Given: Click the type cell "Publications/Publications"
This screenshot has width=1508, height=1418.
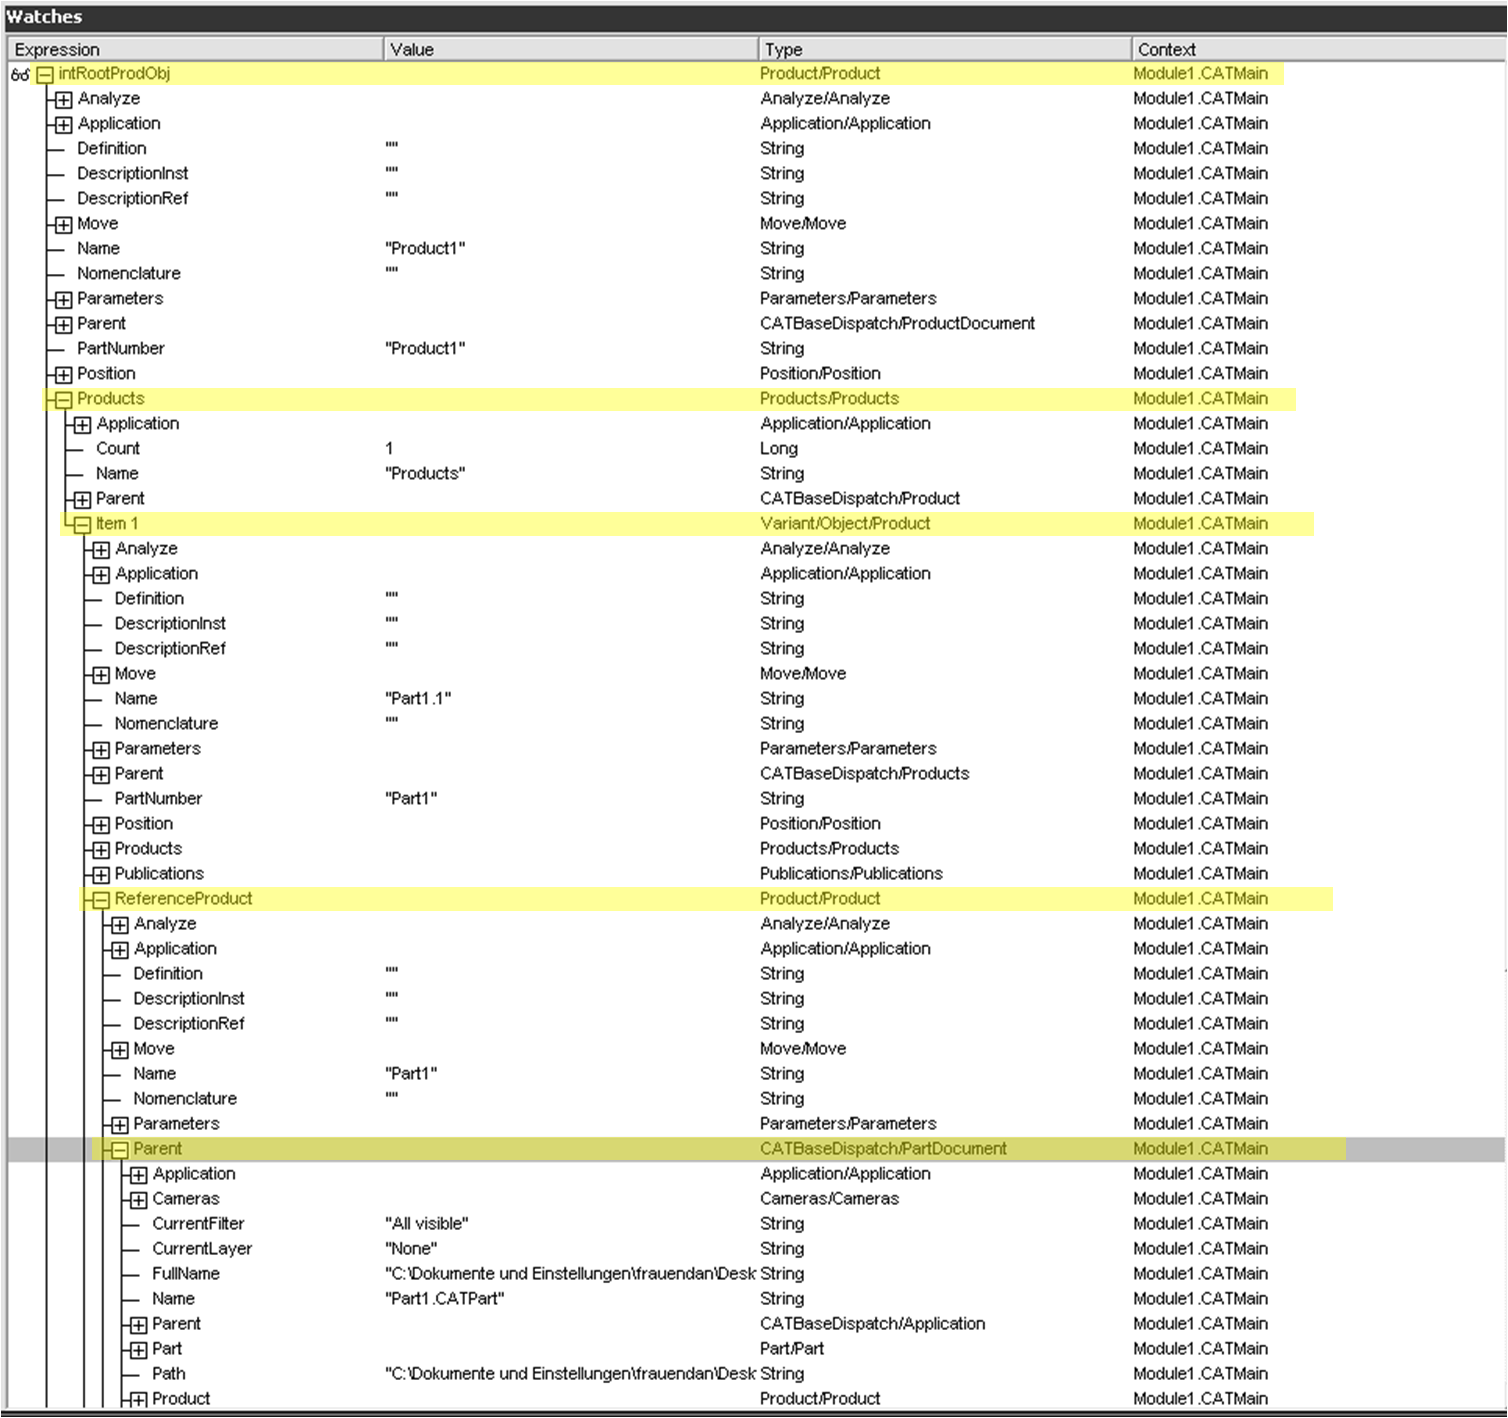Looking at the screenshot, I should (851, 873).
